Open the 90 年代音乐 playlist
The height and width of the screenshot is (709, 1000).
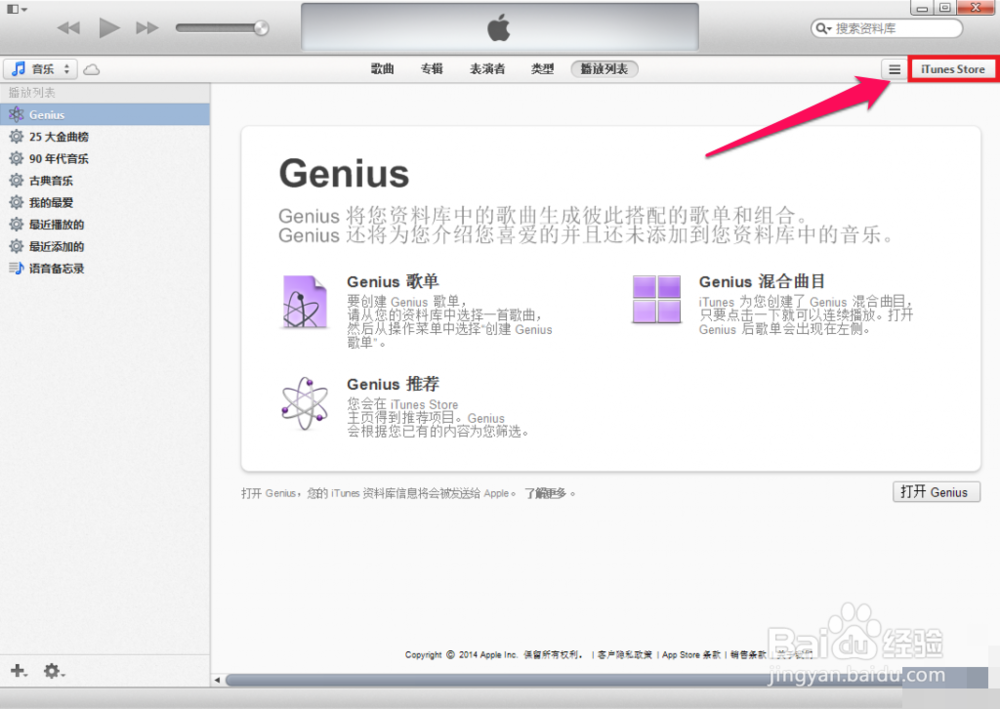pos(105,159)
